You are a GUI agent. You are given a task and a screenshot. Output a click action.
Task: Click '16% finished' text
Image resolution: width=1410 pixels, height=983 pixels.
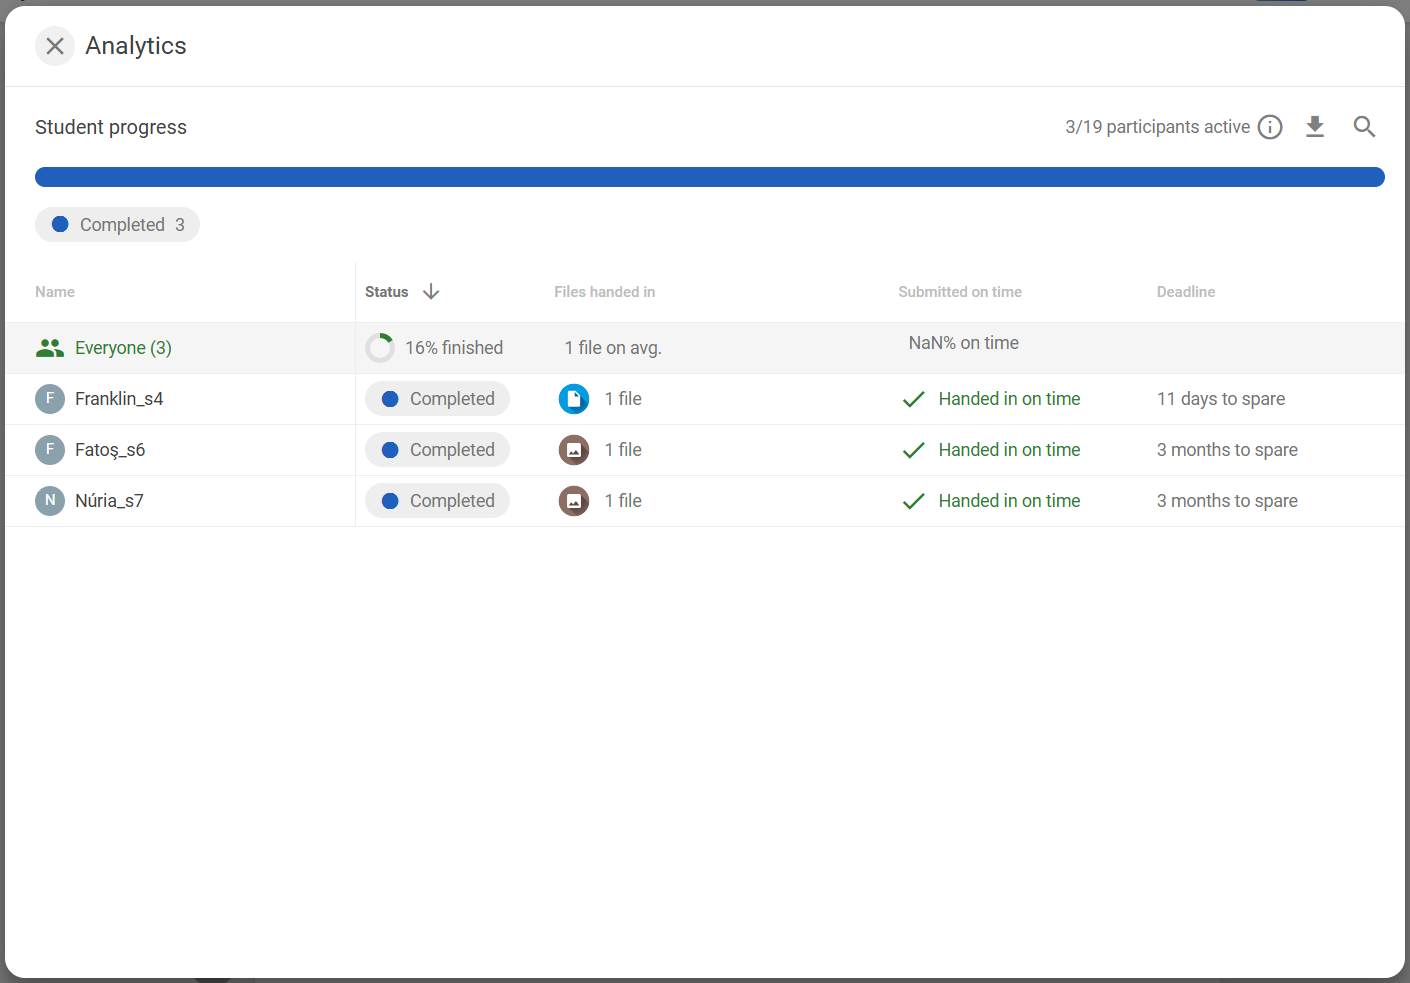tap(454, 348)
